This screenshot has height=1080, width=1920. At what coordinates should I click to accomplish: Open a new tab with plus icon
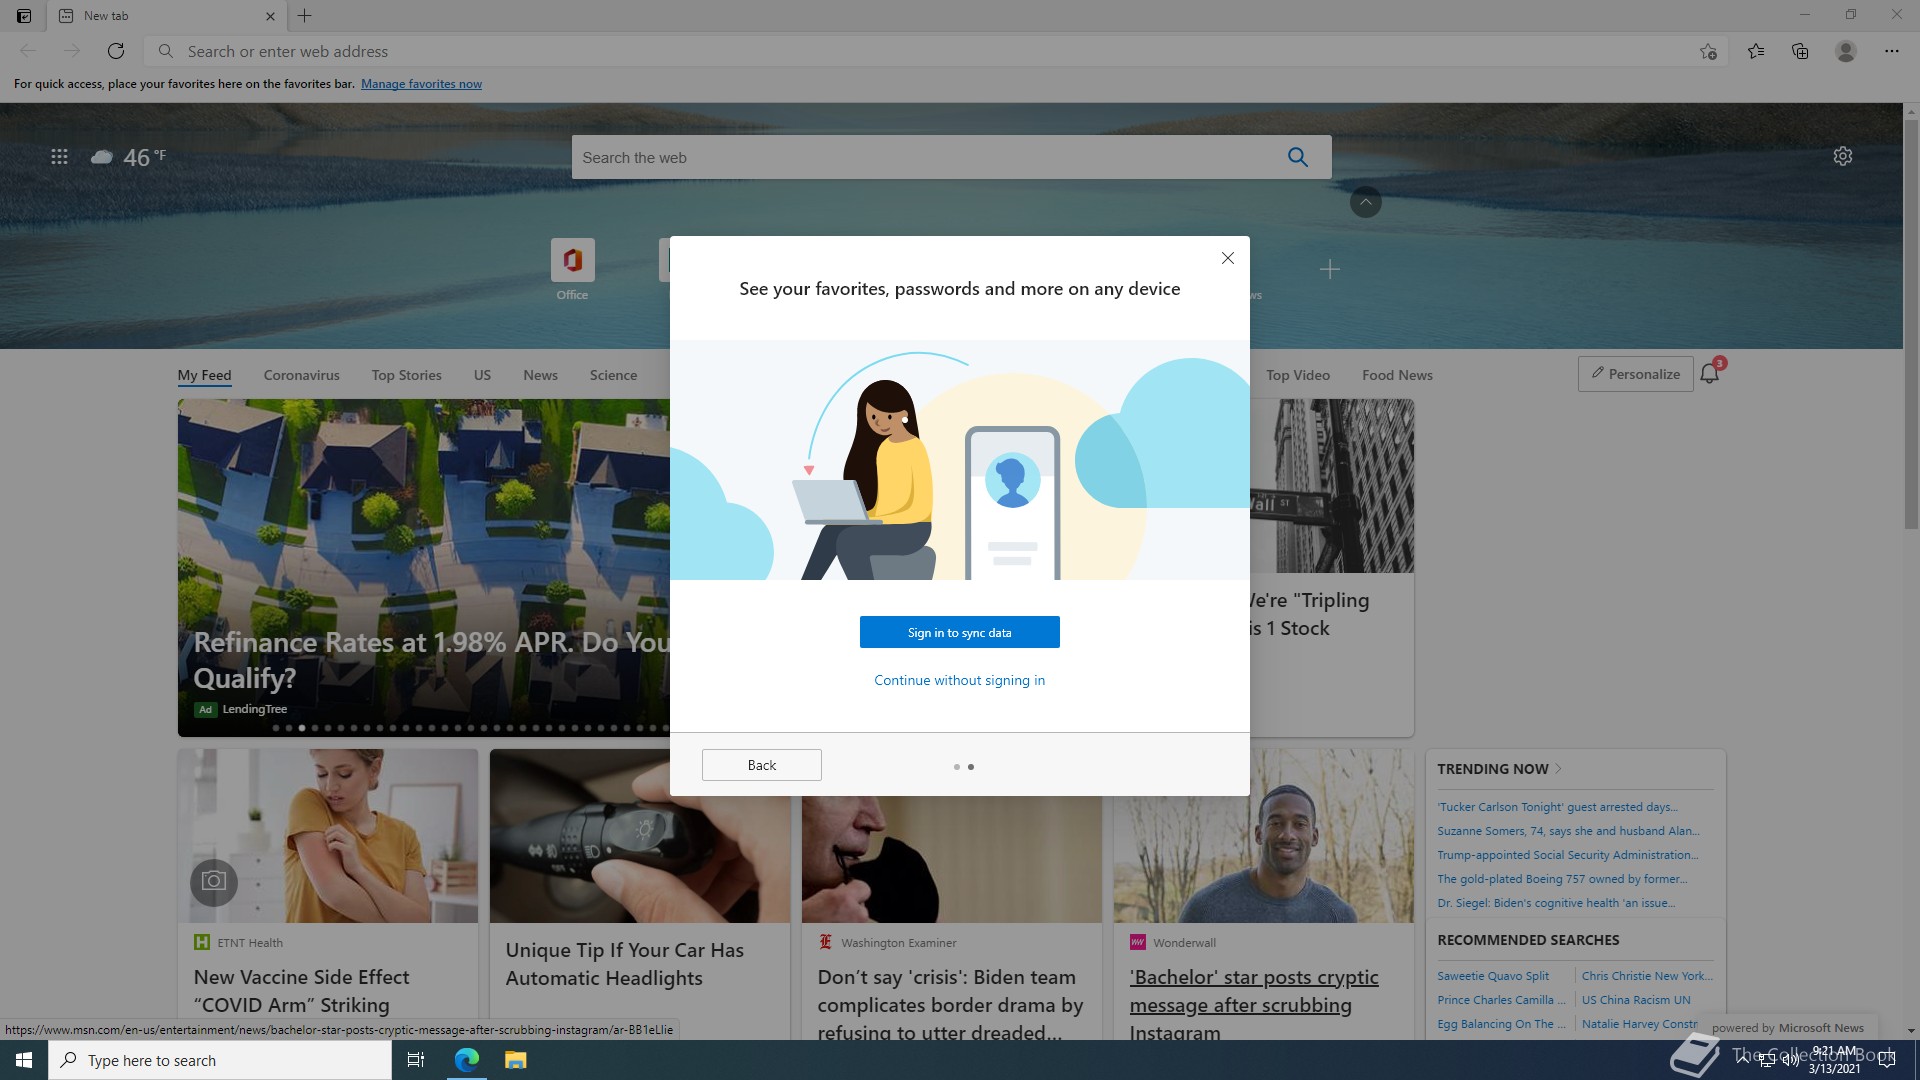305,16
